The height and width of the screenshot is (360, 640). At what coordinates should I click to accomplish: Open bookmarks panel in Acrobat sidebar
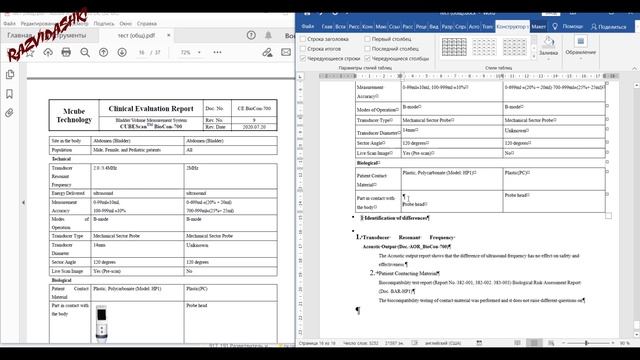10,94
